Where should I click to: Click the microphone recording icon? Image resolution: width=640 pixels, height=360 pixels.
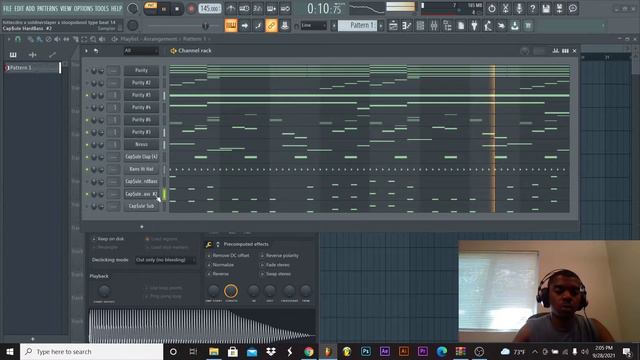(519, 8)
